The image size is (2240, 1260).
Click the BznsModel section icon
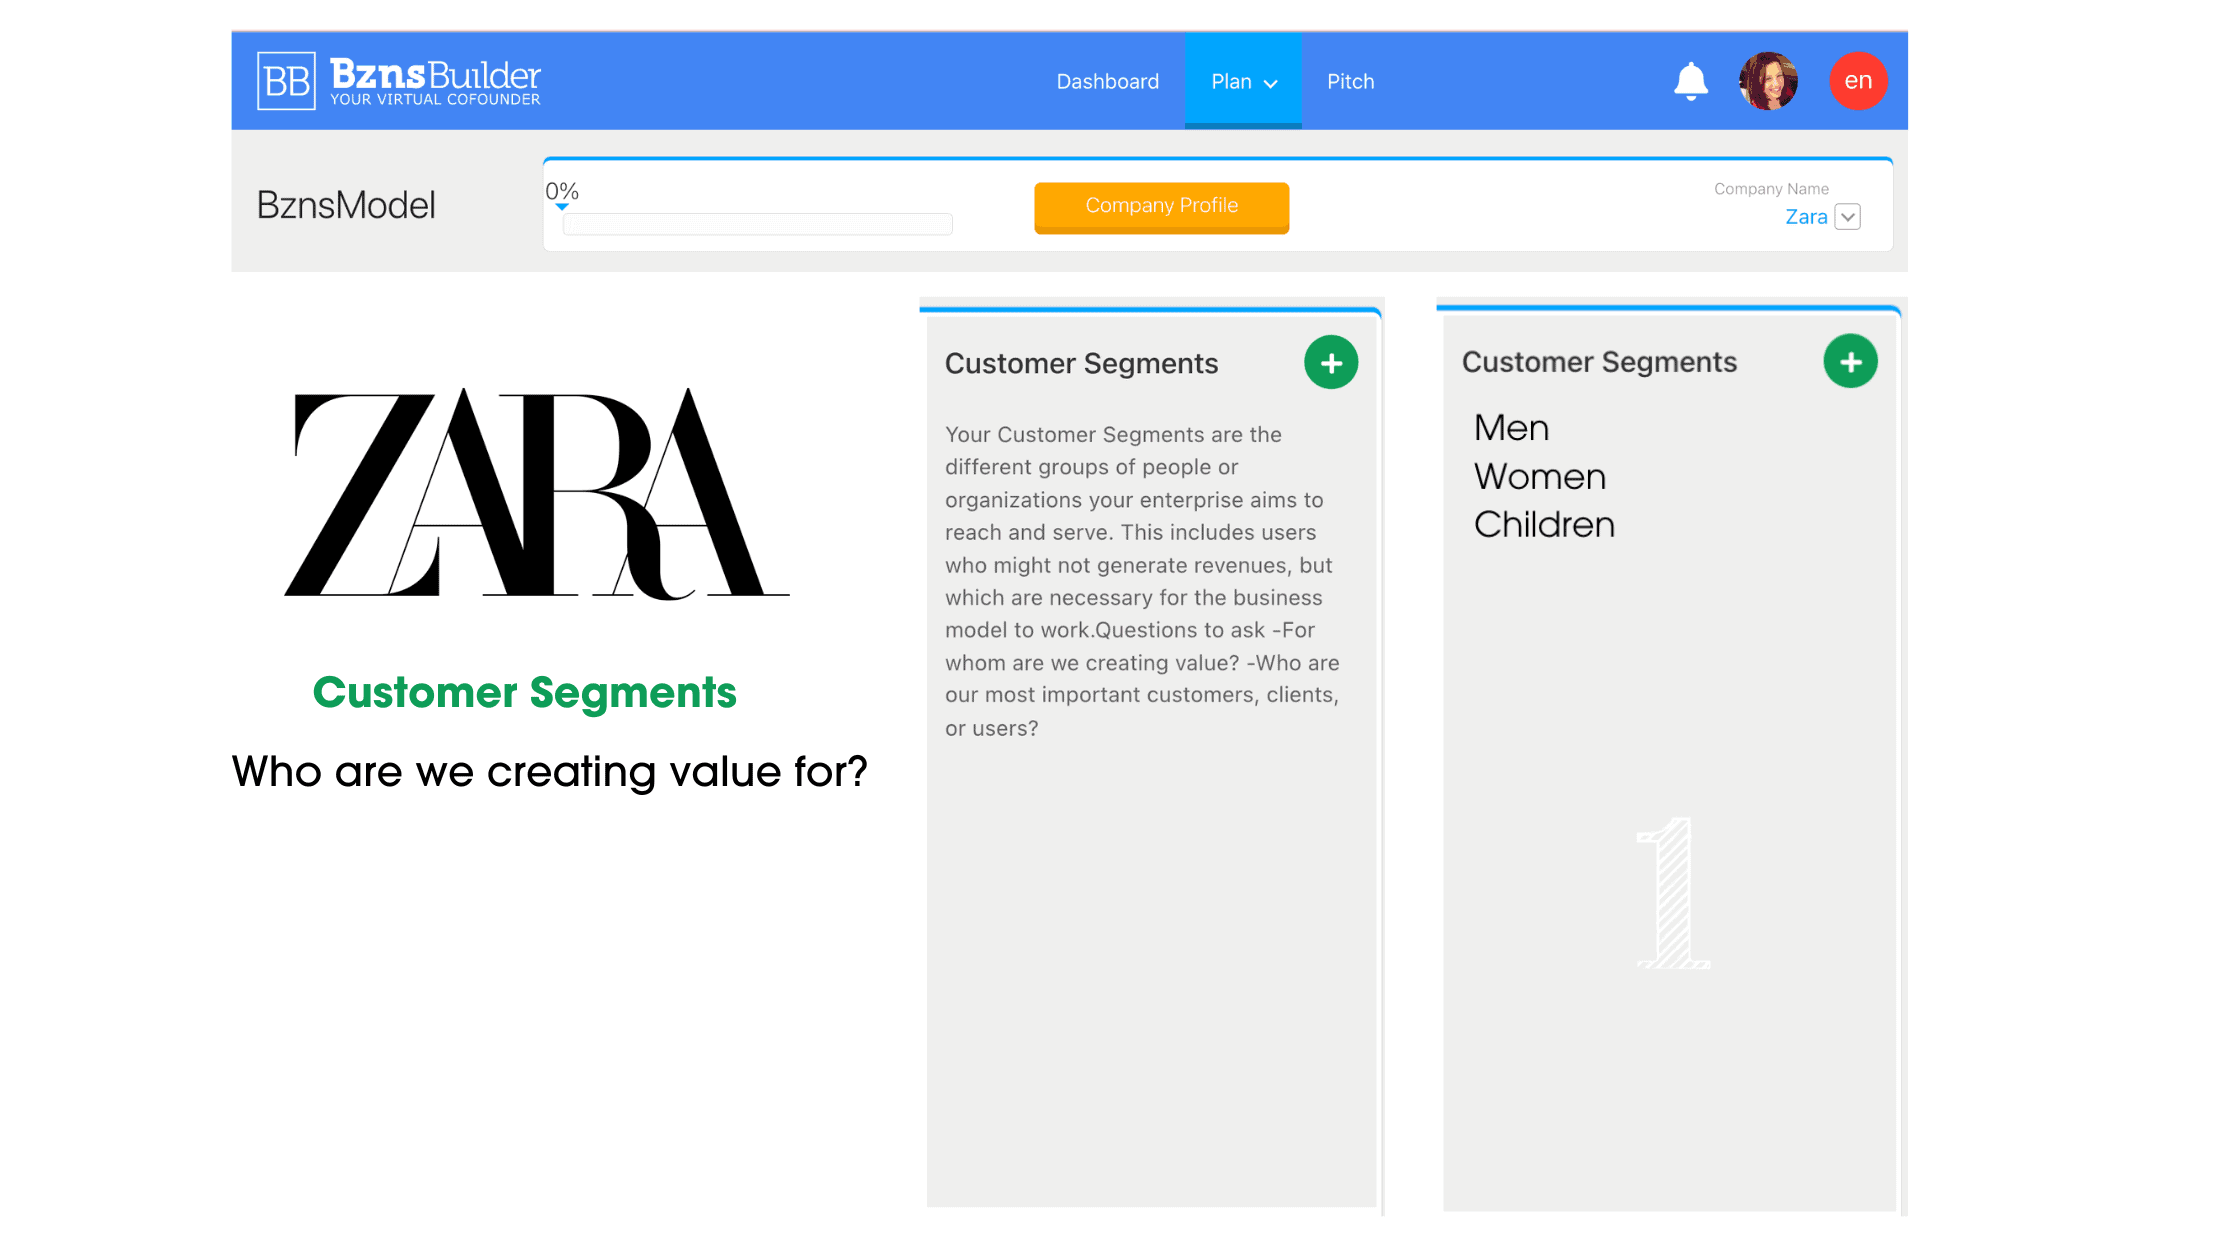[x=346, y=202]
